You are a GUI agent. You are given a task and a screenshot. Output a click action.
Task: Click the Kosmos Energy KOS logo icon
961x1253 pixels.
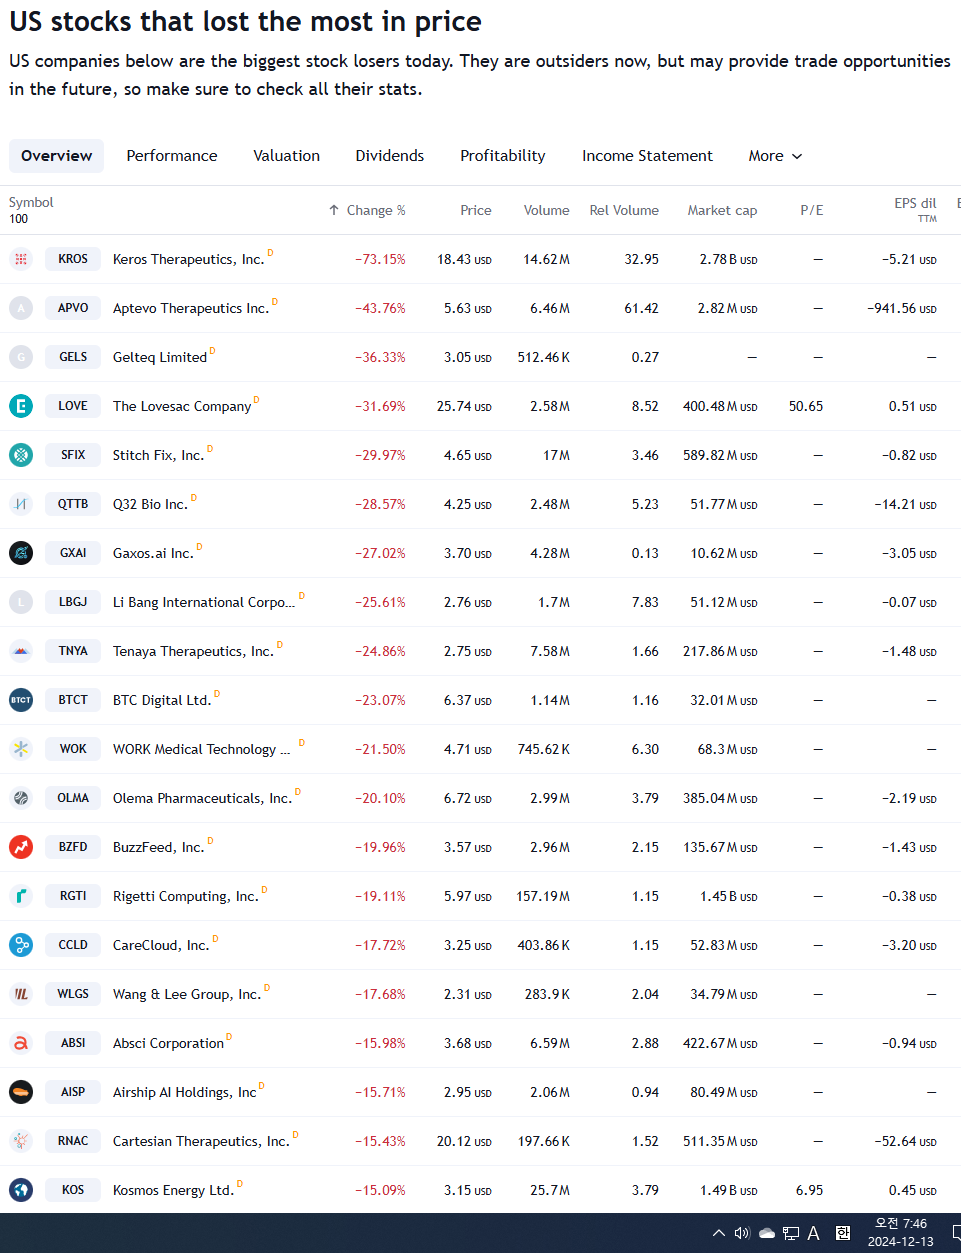(21, 1190)
